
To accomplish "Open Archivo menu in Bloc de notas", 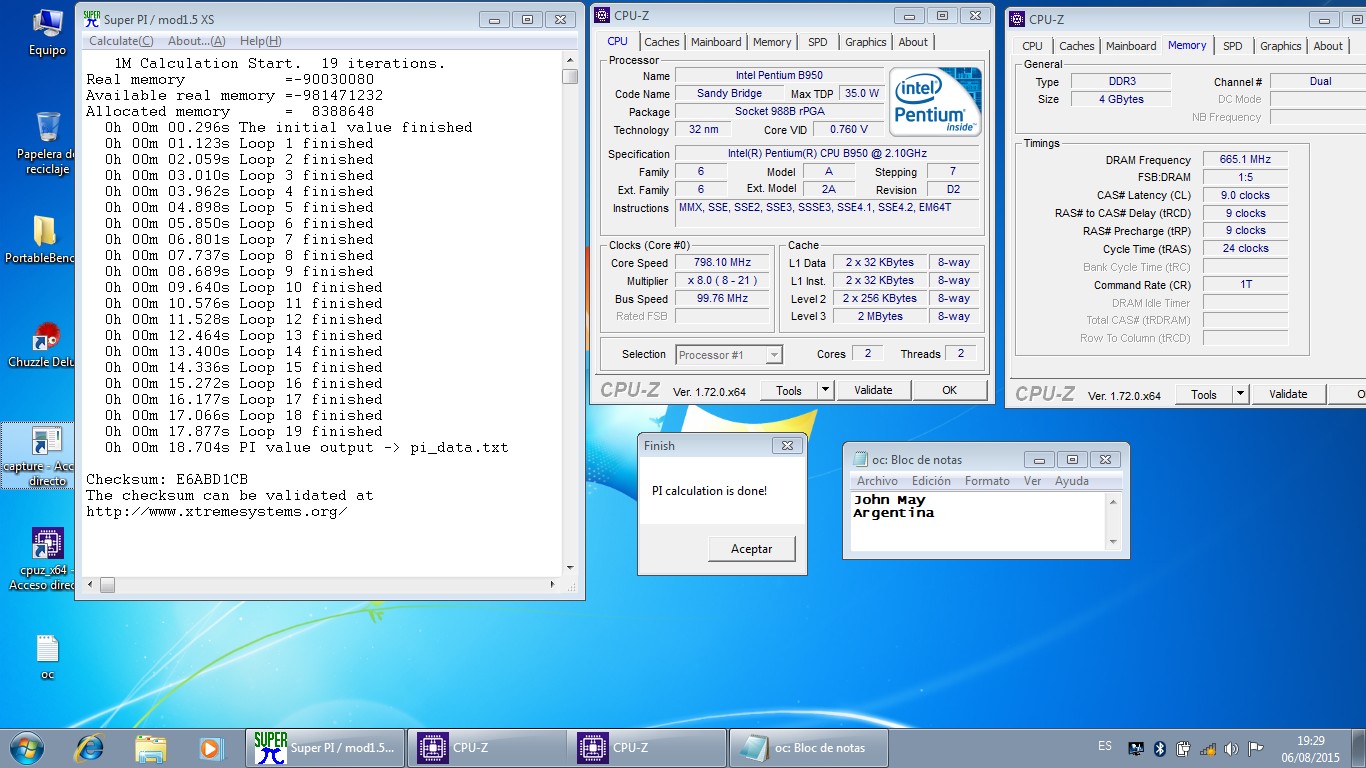I will point(877,481).
